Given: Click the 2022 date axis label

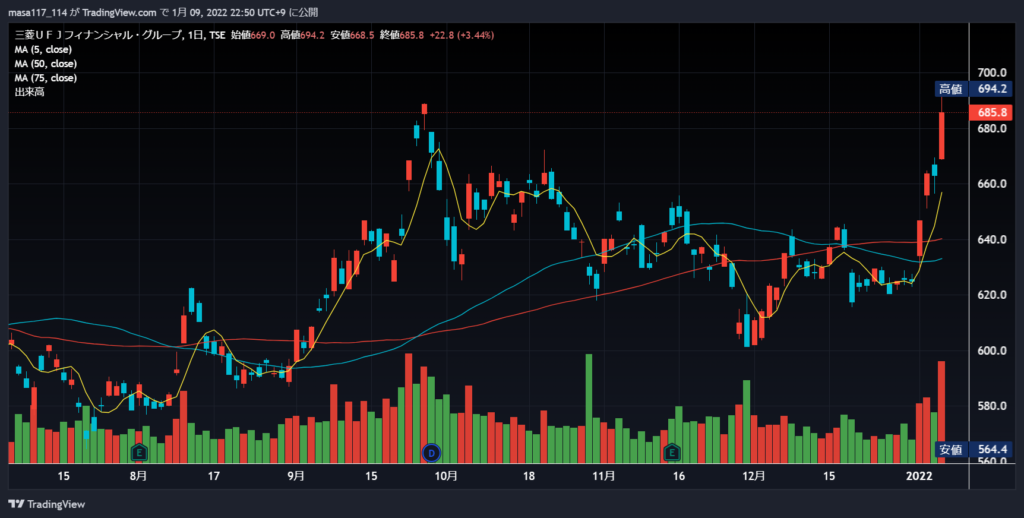Looking at the screenshot, I should point(920,476).
